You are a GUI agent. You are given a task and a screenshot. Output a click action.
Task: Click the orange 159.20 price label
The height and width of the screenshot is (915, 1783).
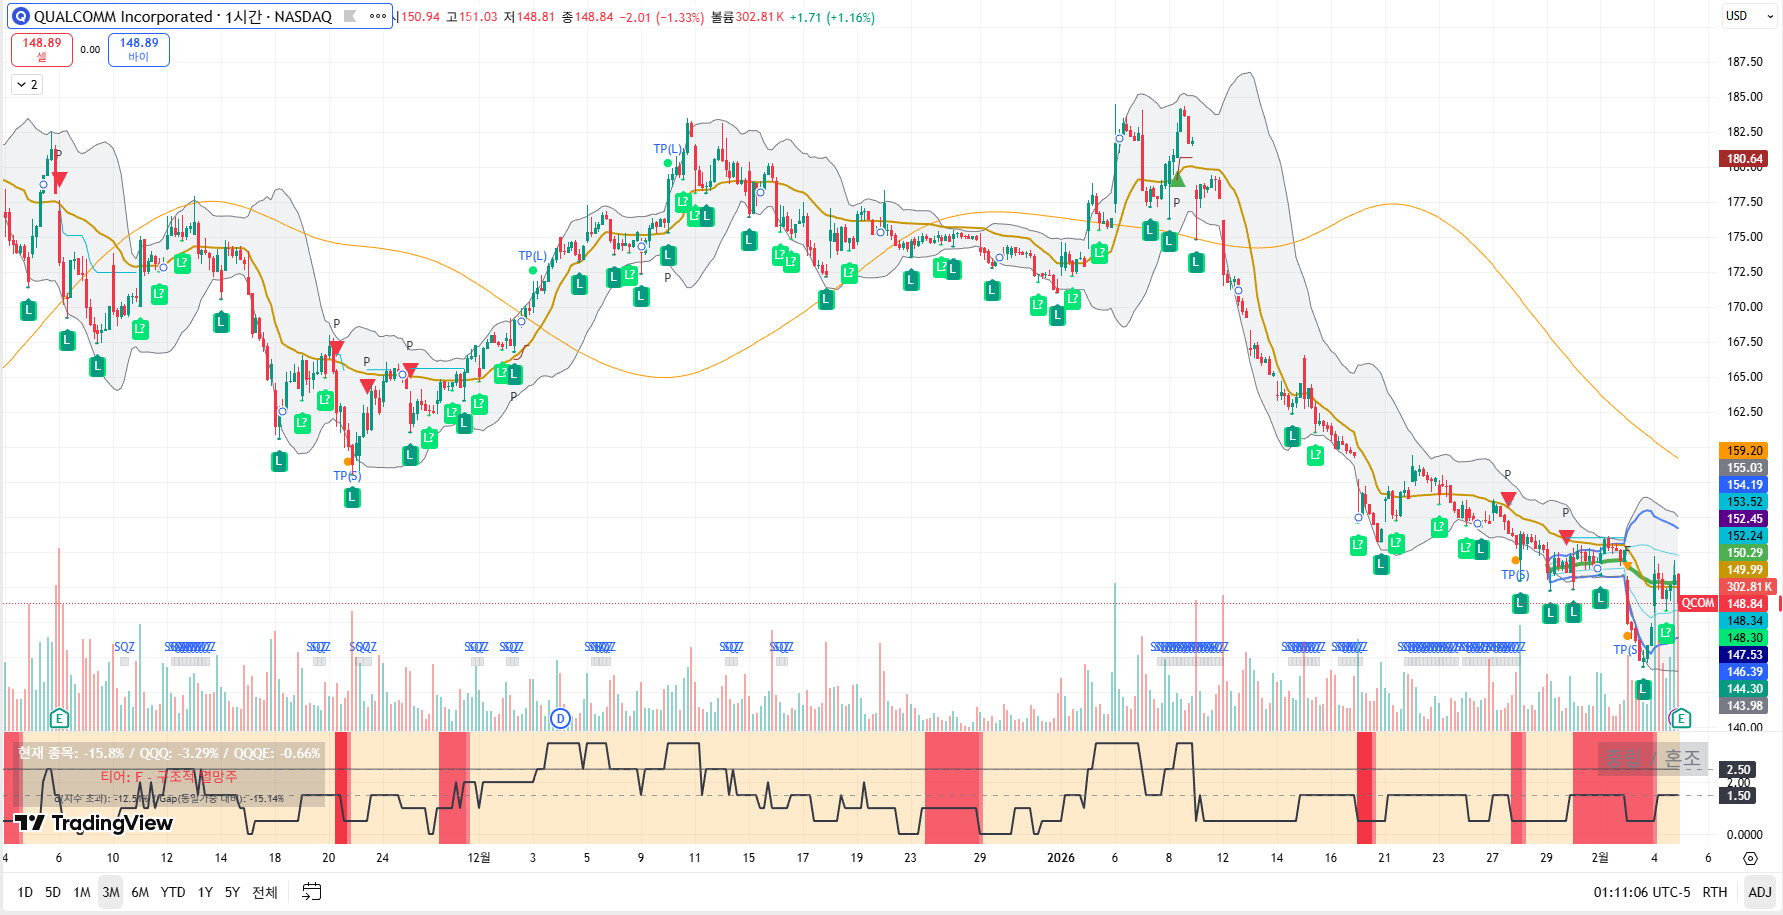(1745, 451)
